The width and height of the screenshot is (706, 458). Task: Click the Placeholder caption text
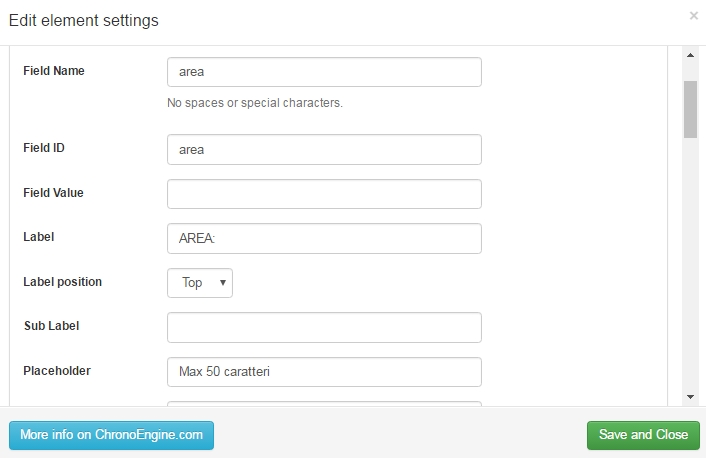[57, 371]
